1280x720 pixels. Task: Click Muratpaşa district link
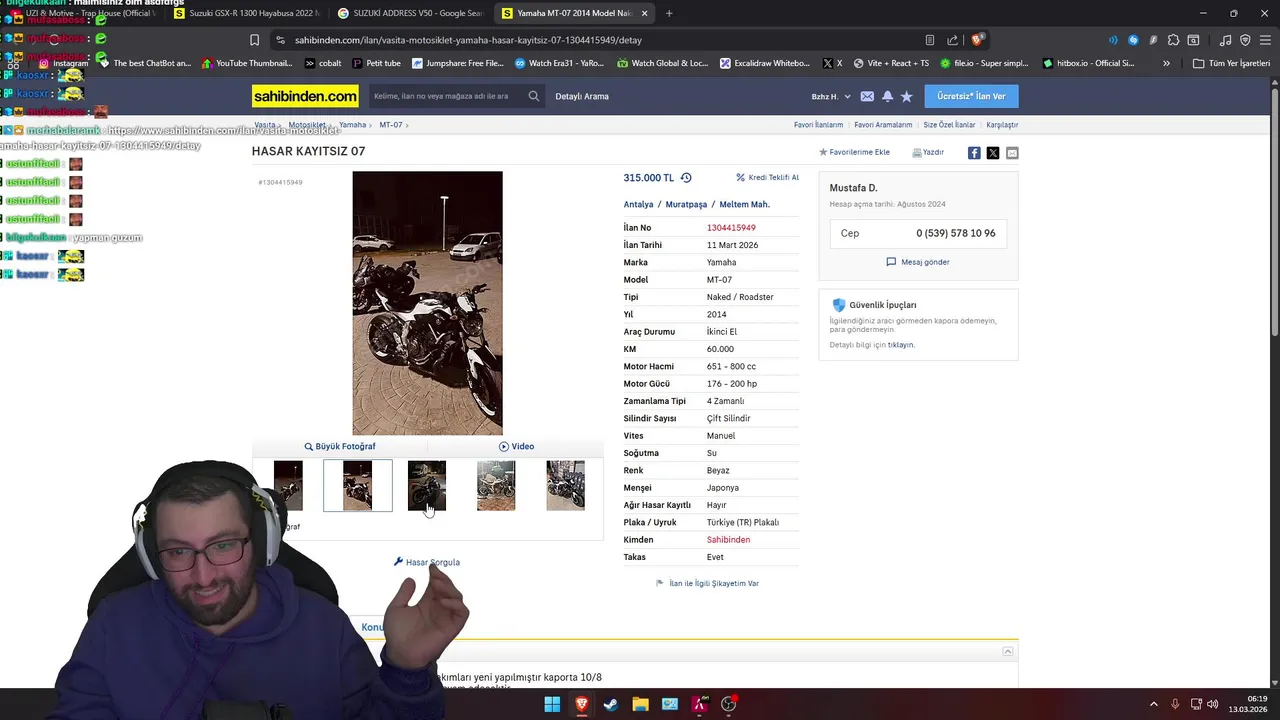(x=686, y=204)
